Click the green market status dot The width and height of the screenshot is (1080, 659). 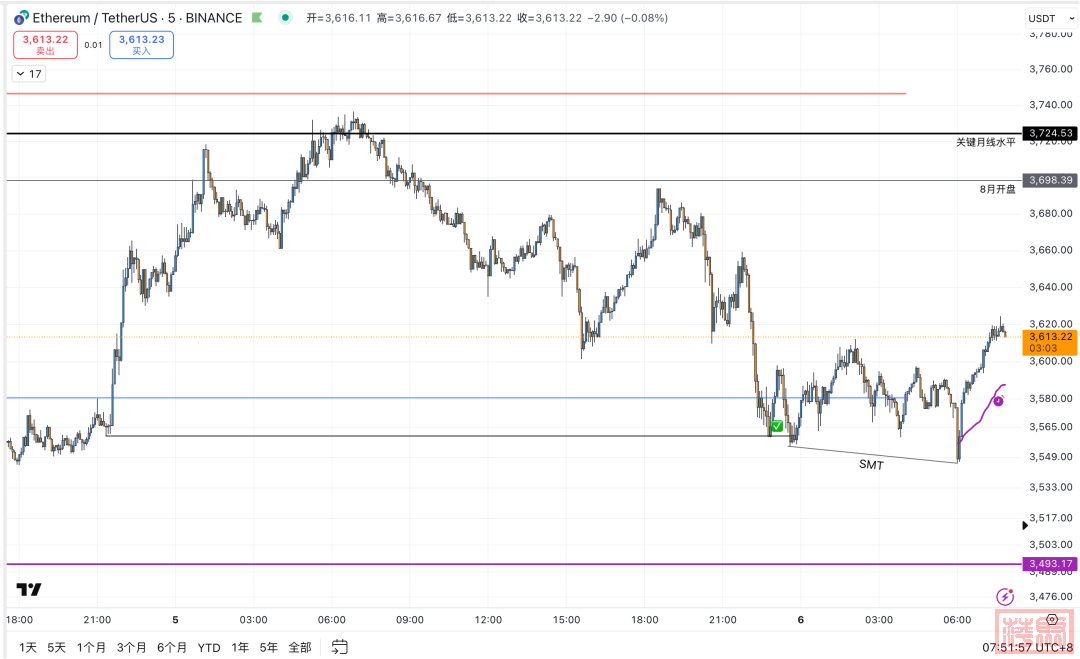(x=286, y=18)
